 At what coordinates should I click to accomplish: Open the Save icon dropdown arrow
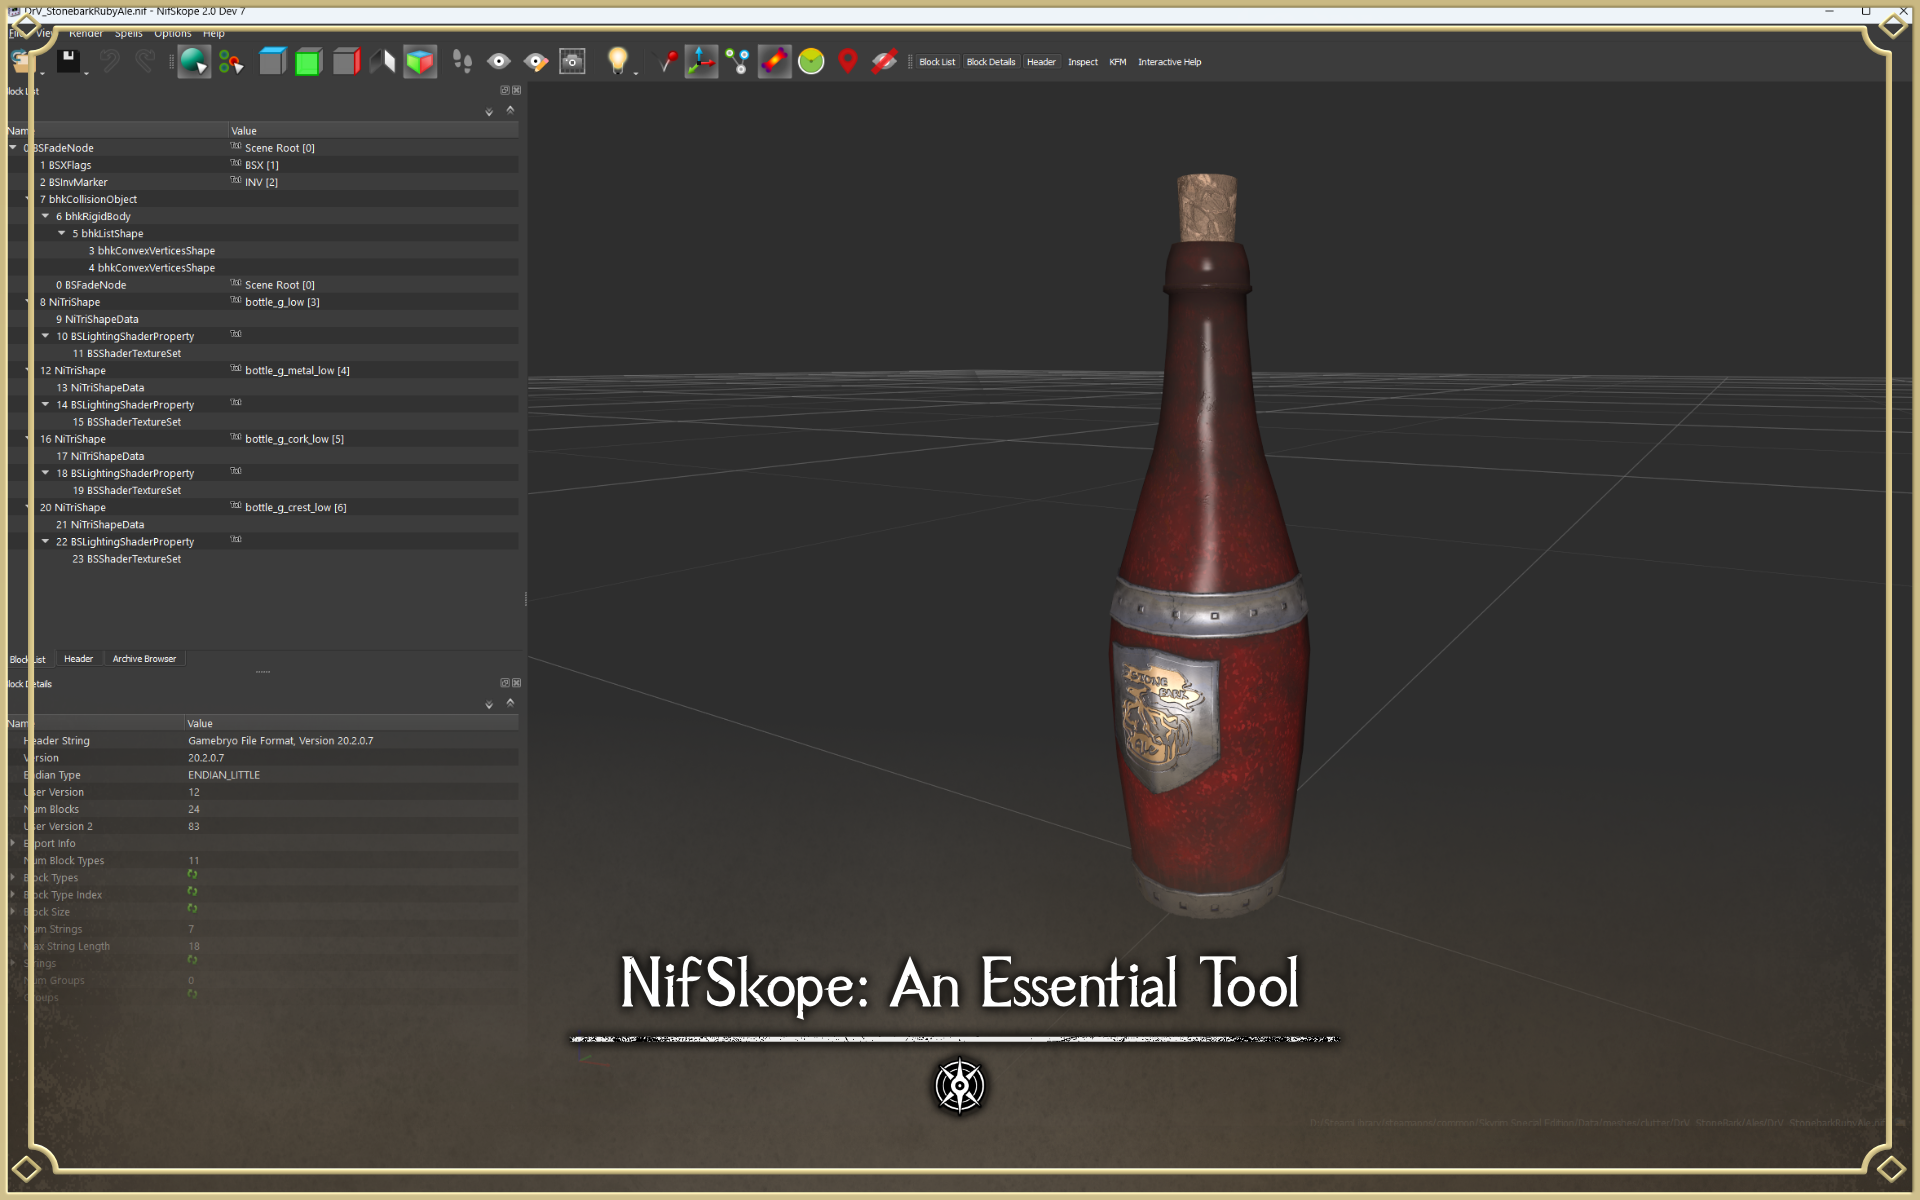[87, 73]
